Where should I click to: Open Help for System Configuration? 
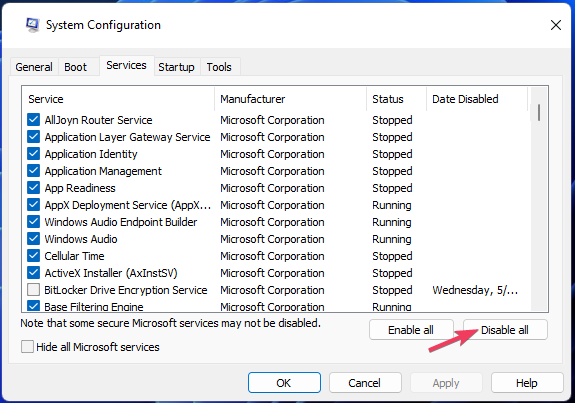(527, 383)
